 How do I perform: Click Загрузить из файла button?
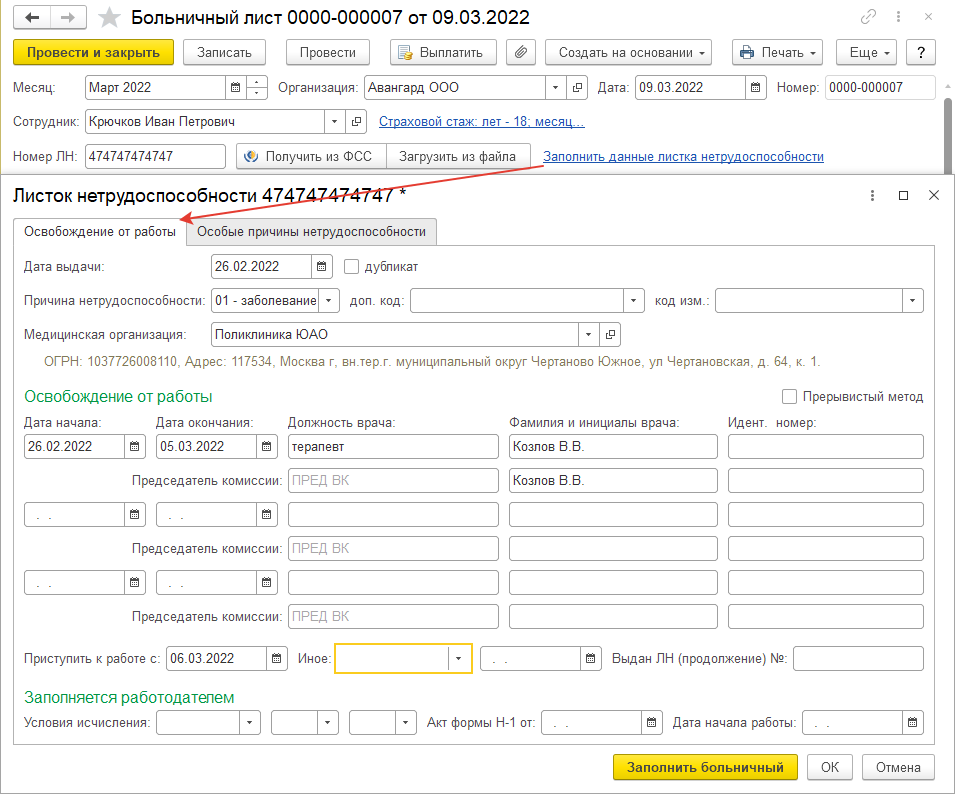pyautogui.click(x=458, y=156)
